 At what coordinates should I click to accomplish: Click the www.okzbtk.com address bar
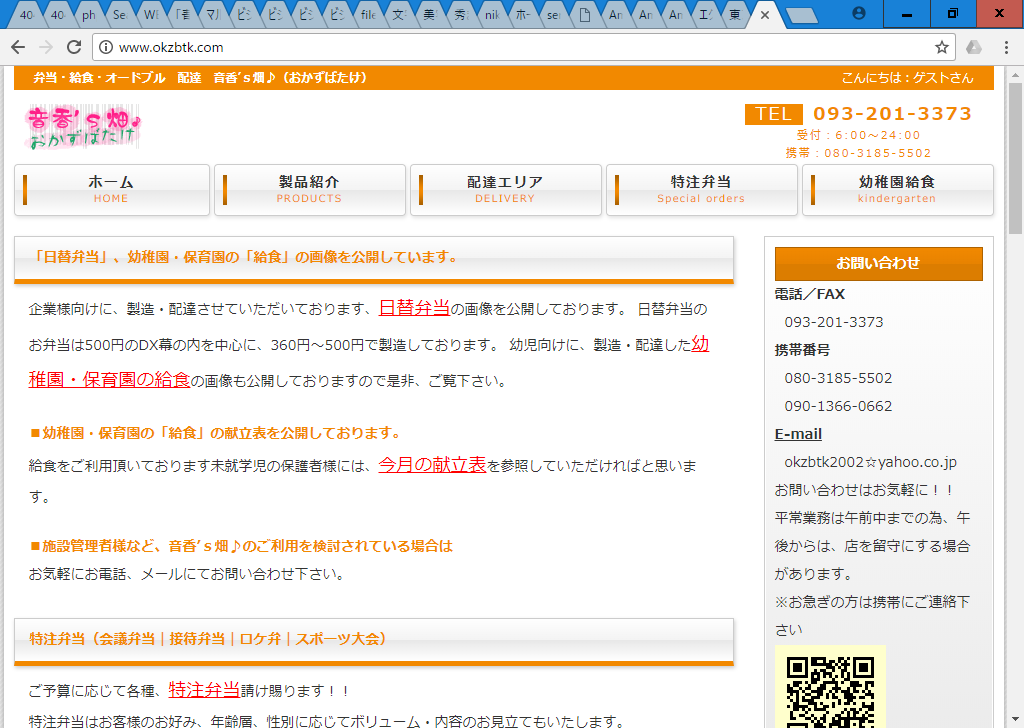tap(522, 47)
